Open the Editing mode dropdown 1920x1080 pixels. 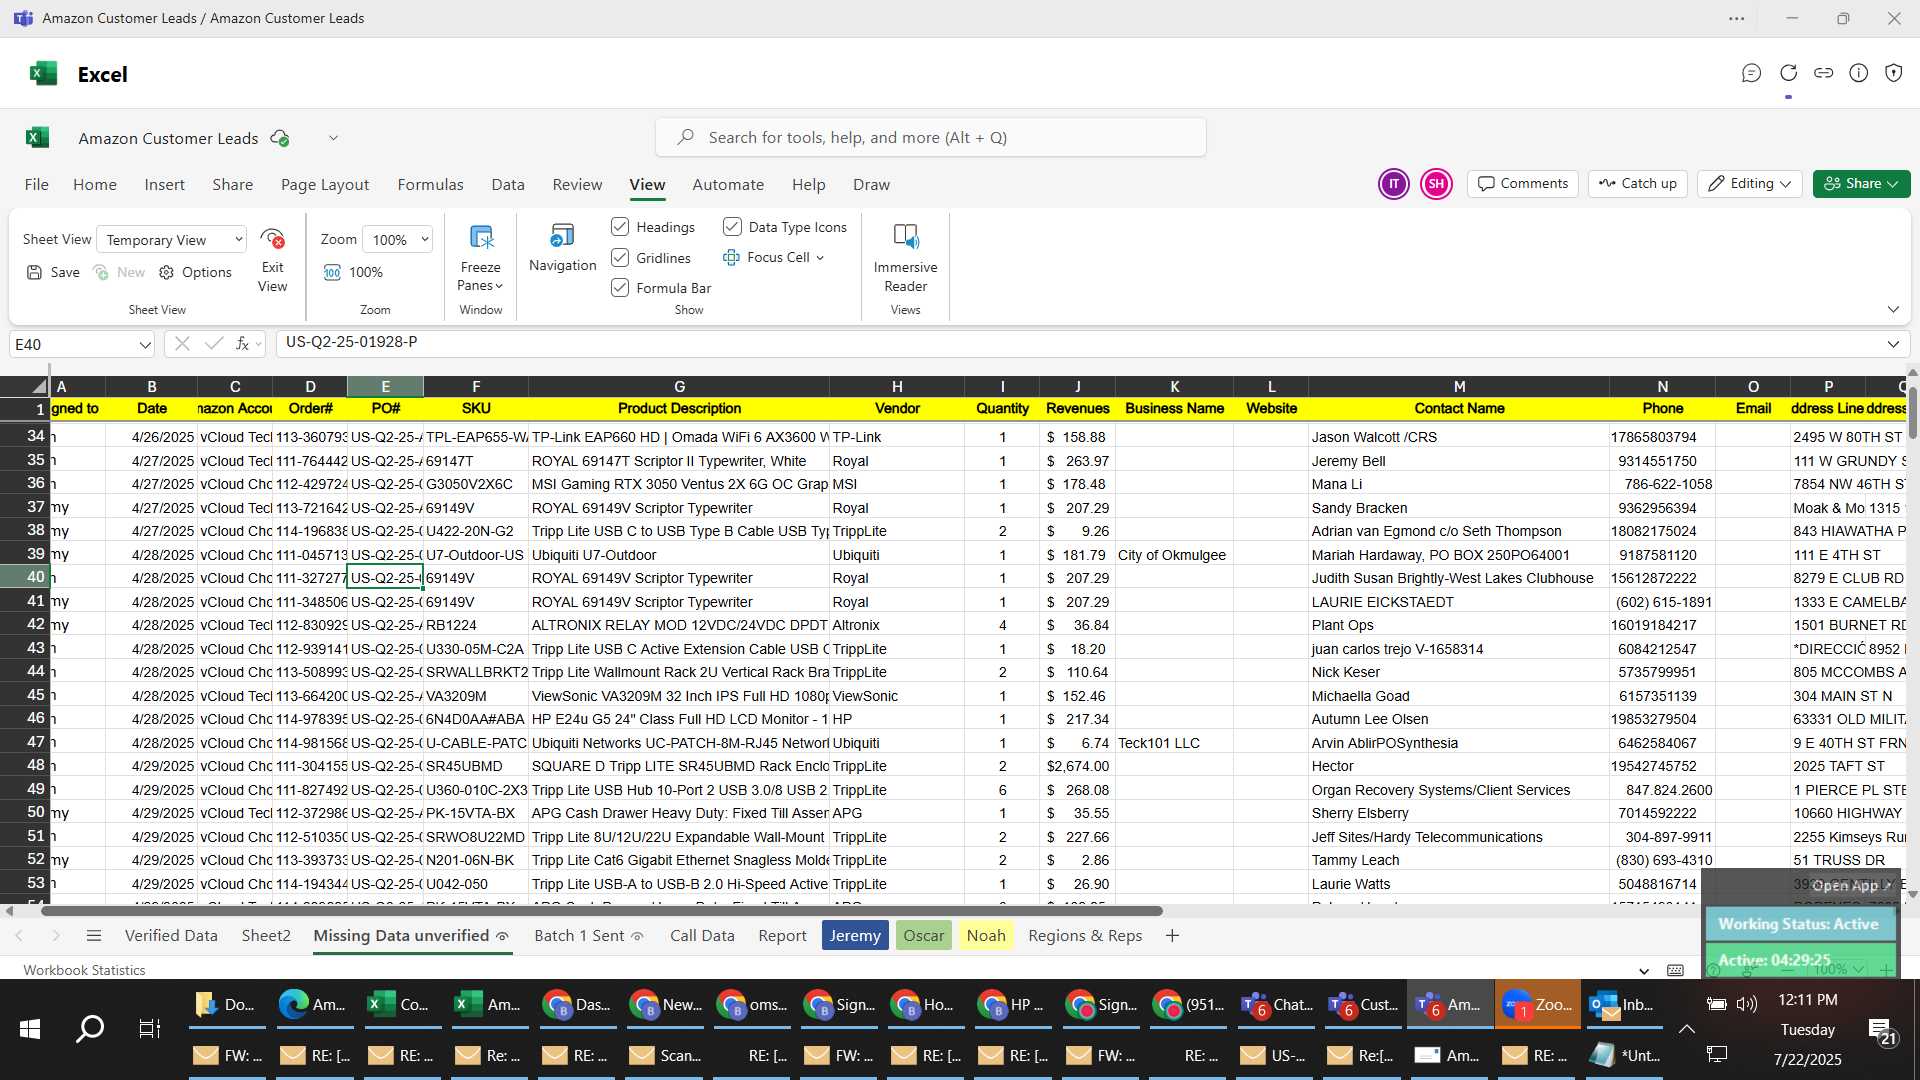tap(1750, 184)
